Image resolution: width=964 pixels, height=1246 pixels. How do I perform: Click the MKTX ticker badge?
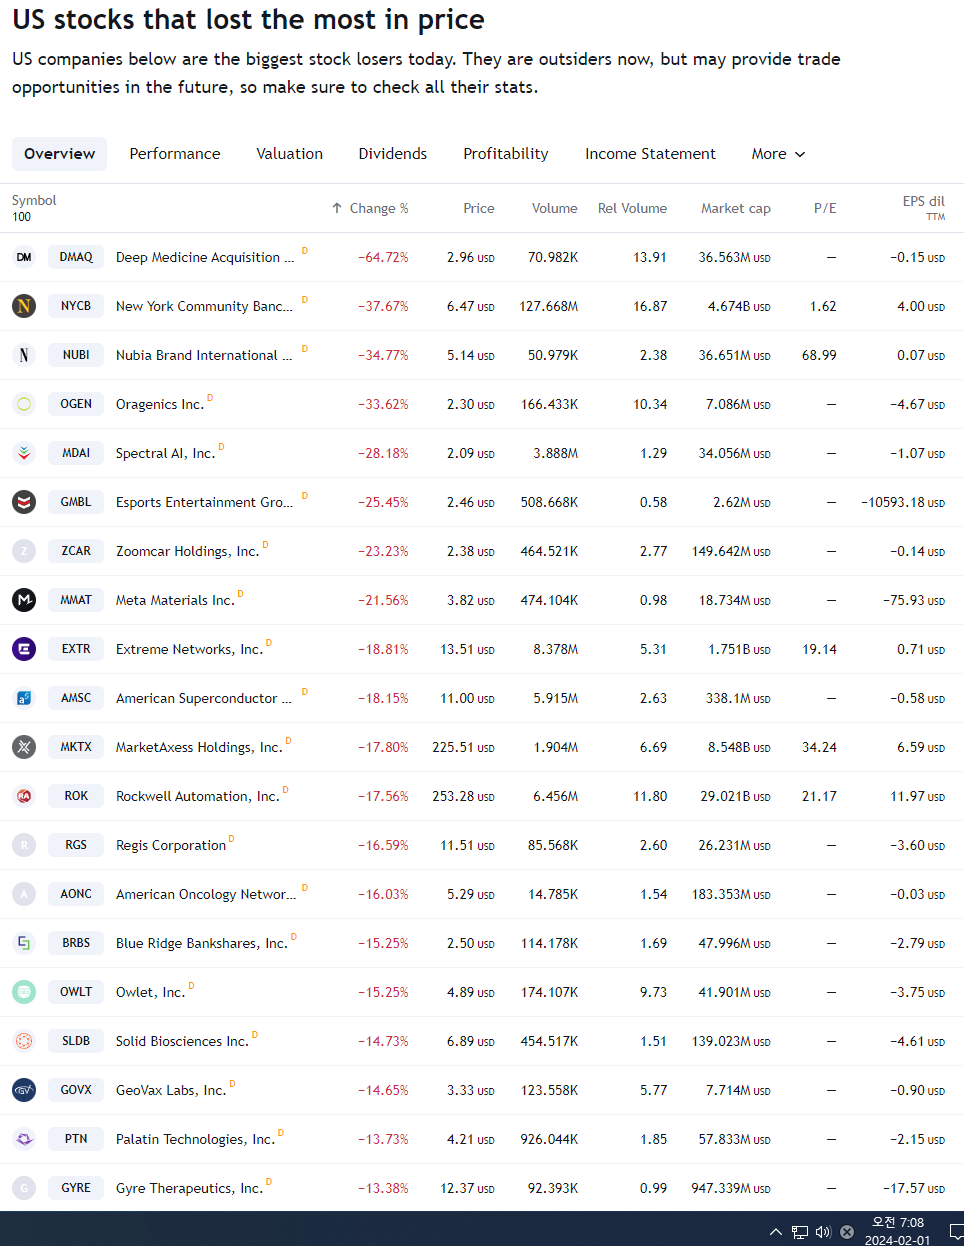tap(76, 747)
